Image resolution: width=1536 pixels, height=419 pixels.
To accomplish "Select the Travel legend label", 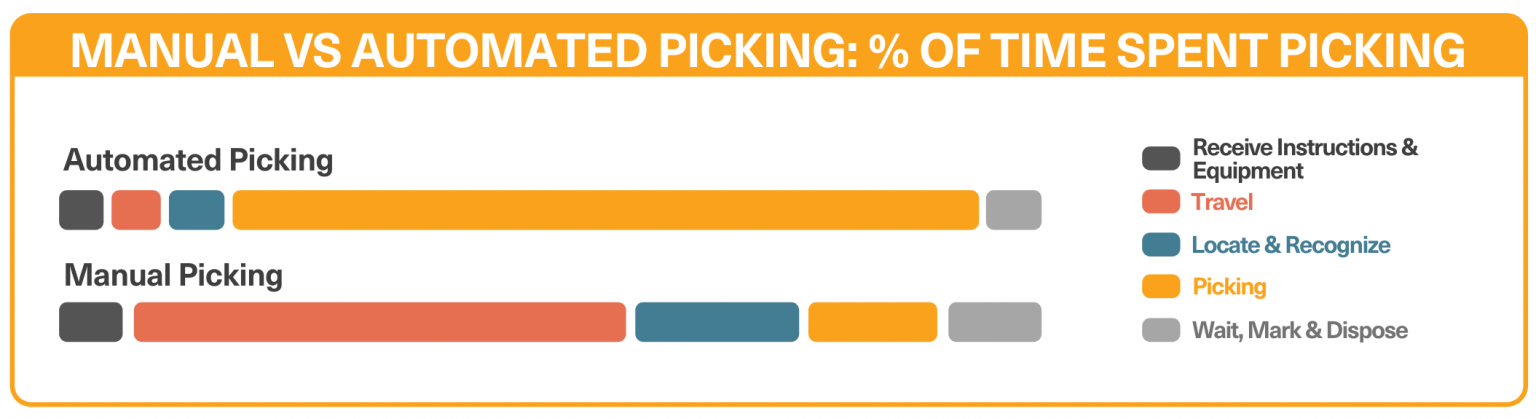I will 1221,202.
